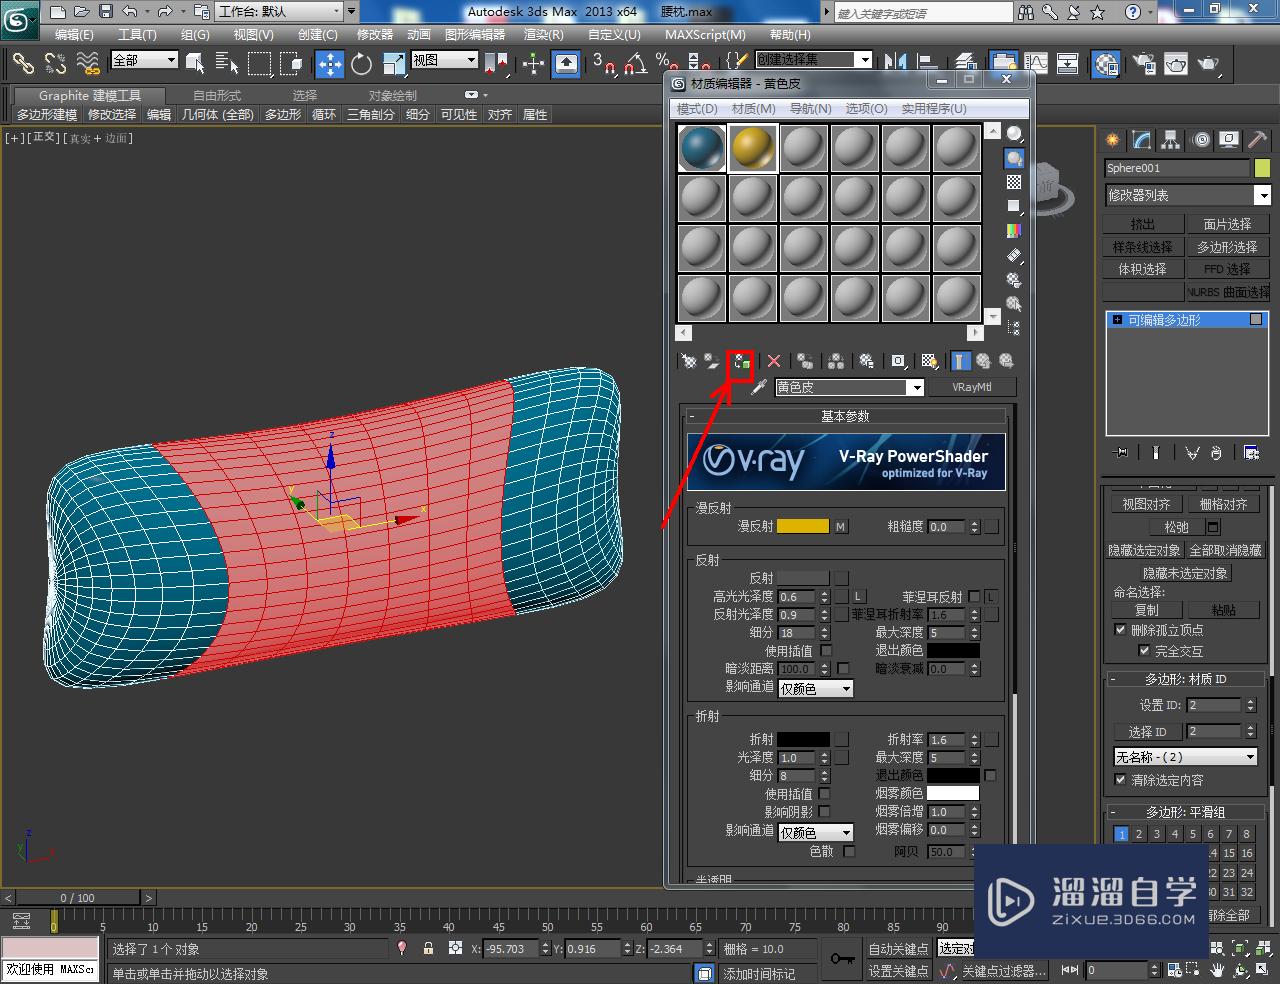Image resolution: width=1280 pixels, height=984 pixels.
Task: Open selection filter dropdown 全部
Action: (144, 60)
